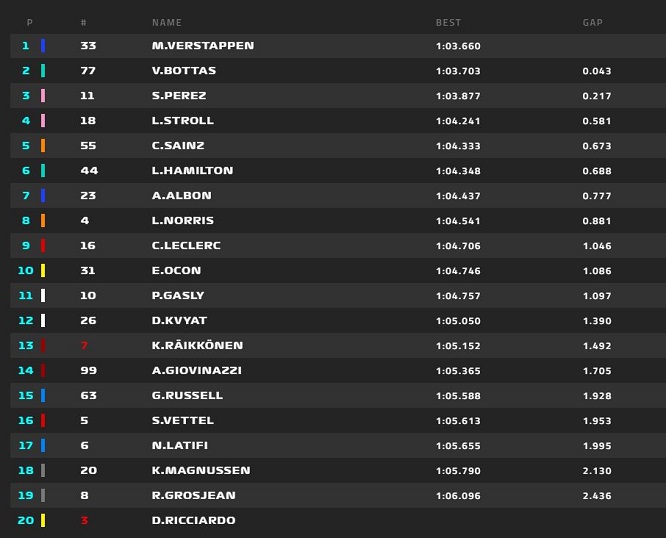The width and height of the screenshot is (666, 538).
Task: Click the orange team bar beside C.SAINZ
Action: pos(43,146)
